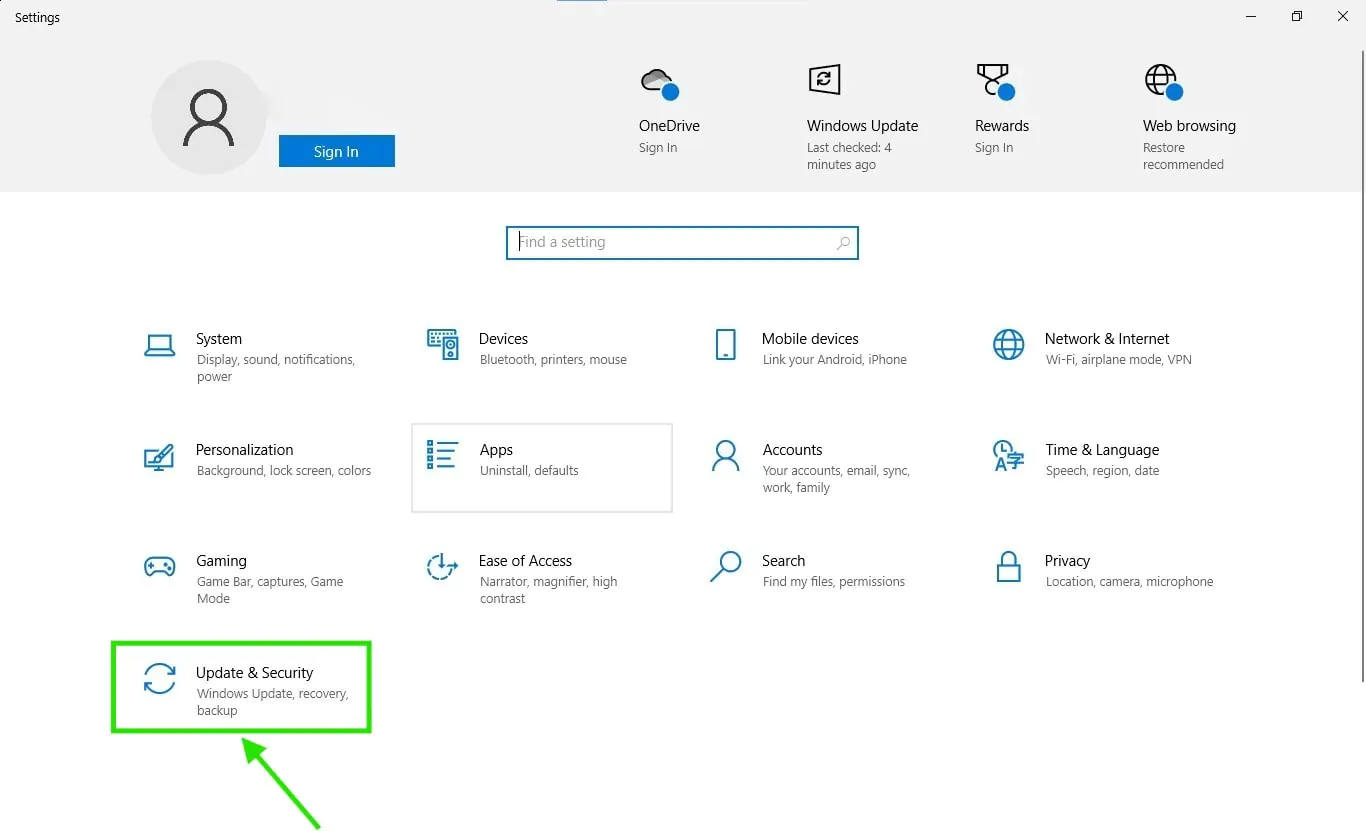This screenshot has height=831, width=1366.
Task: Open the Apps settings tile
Action: (x=542, y=468)
